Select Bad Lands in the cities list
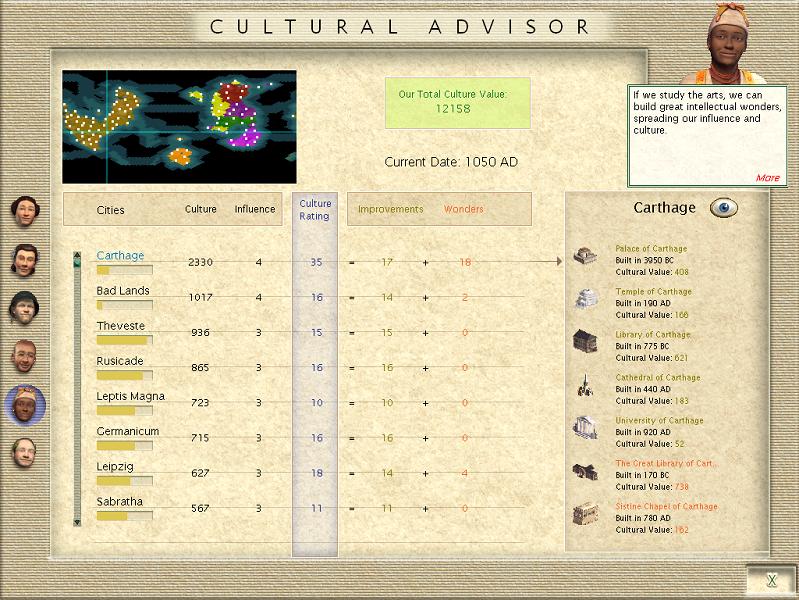799x600 pixels. tap(123, 291)
